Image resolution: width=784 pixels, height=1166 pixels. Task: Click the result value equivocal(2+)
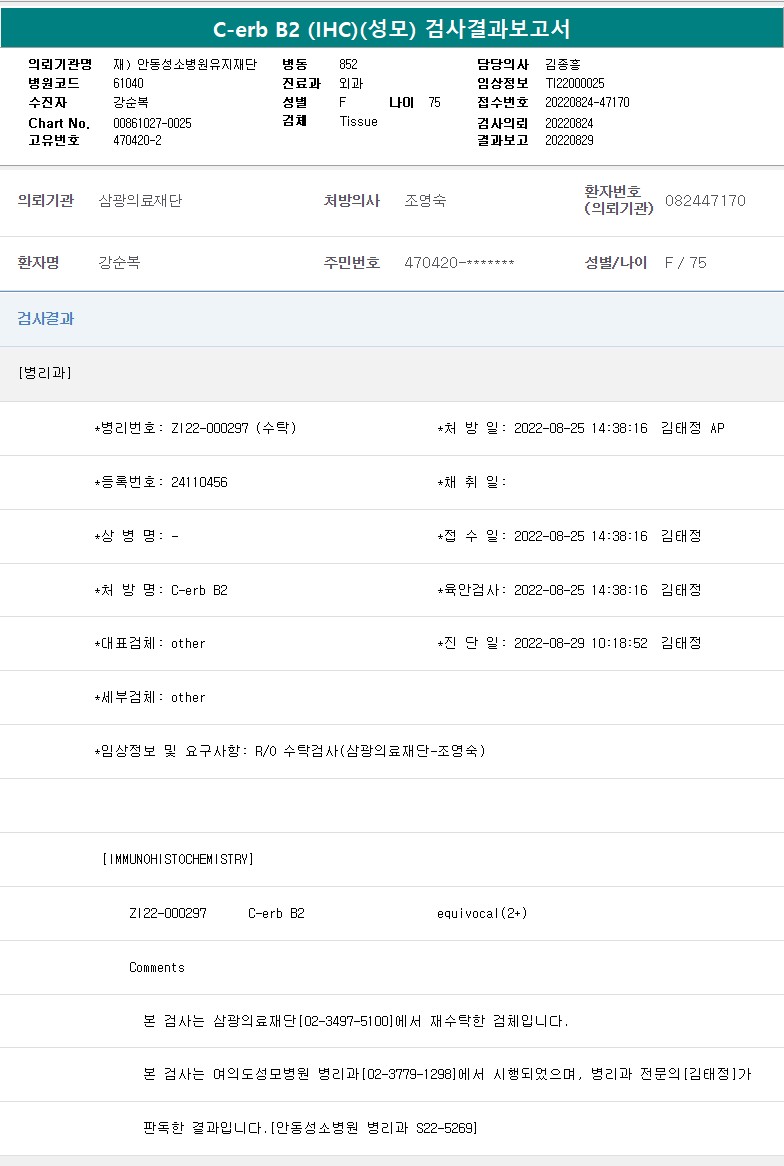pyautogui.click(x=482, y=913)
